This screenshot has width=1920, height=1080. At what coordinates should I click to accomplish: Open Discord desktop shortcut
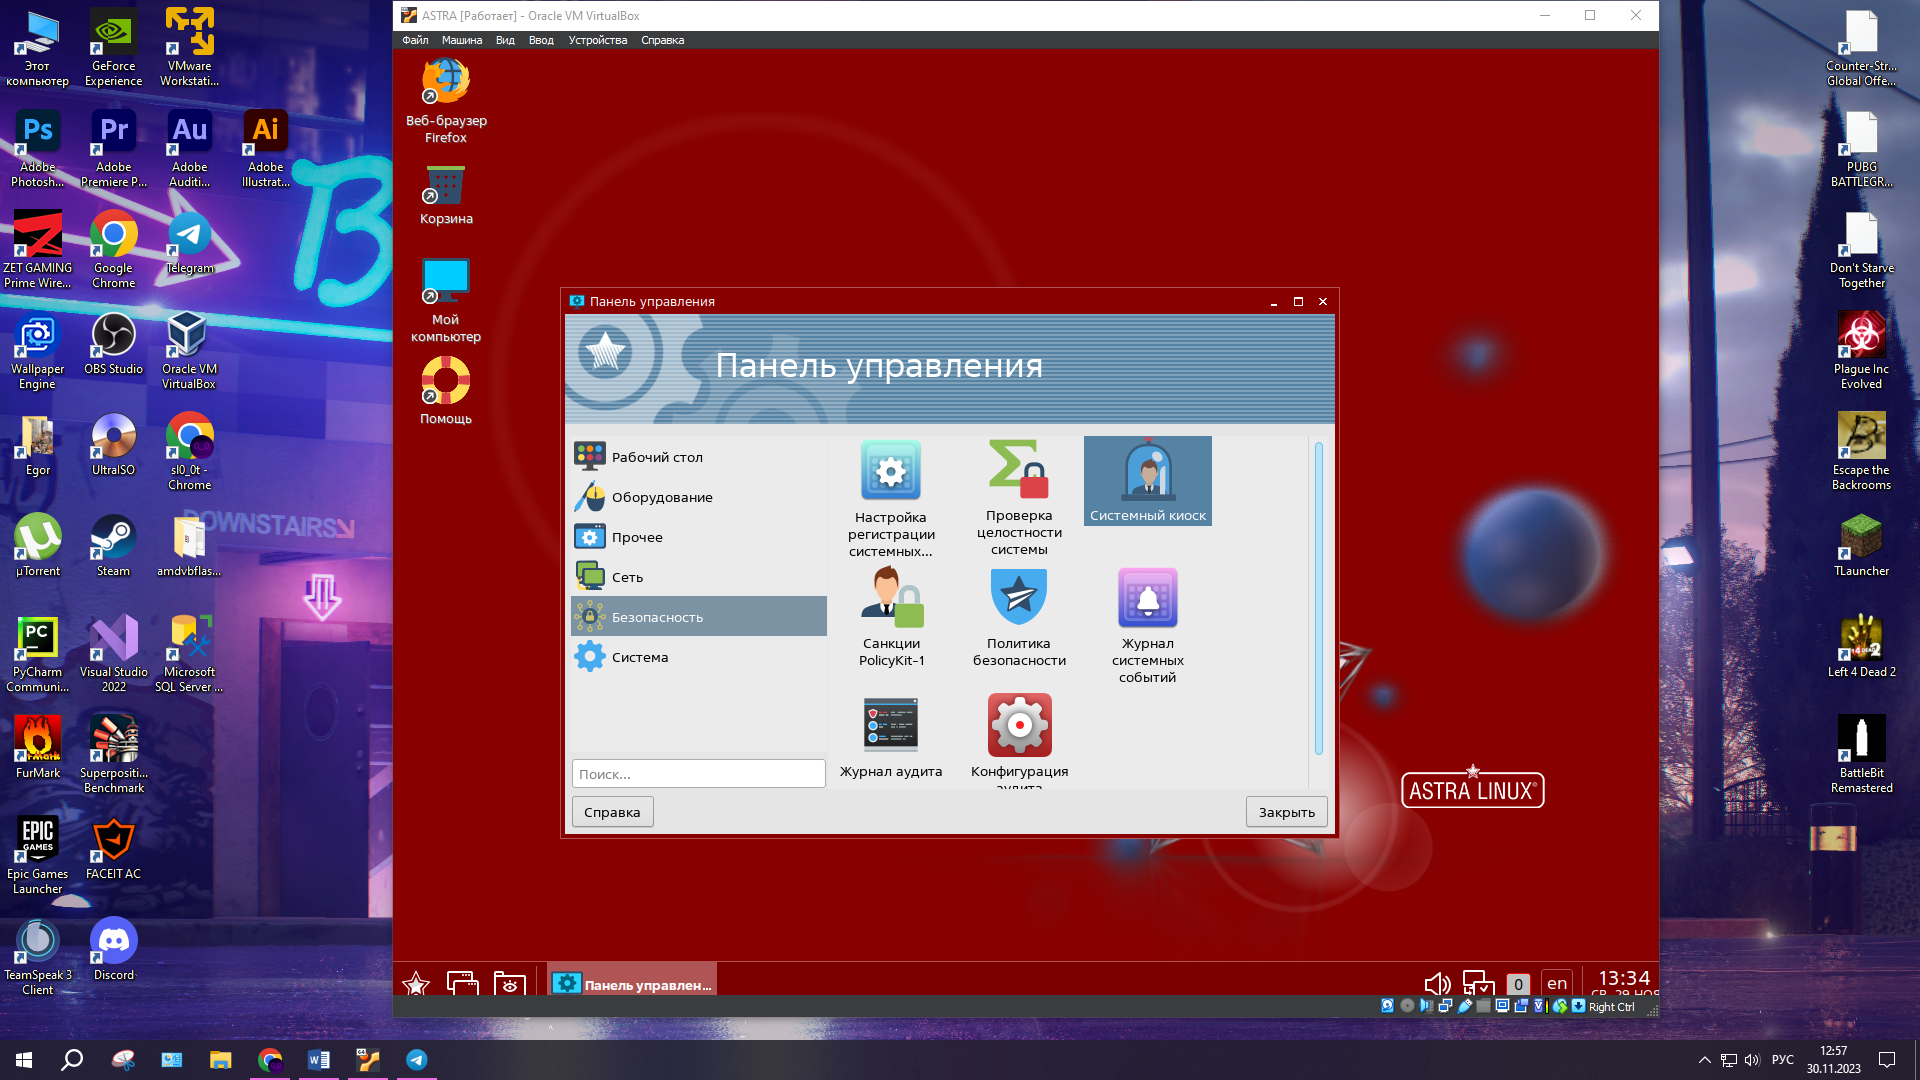point(113,949)
